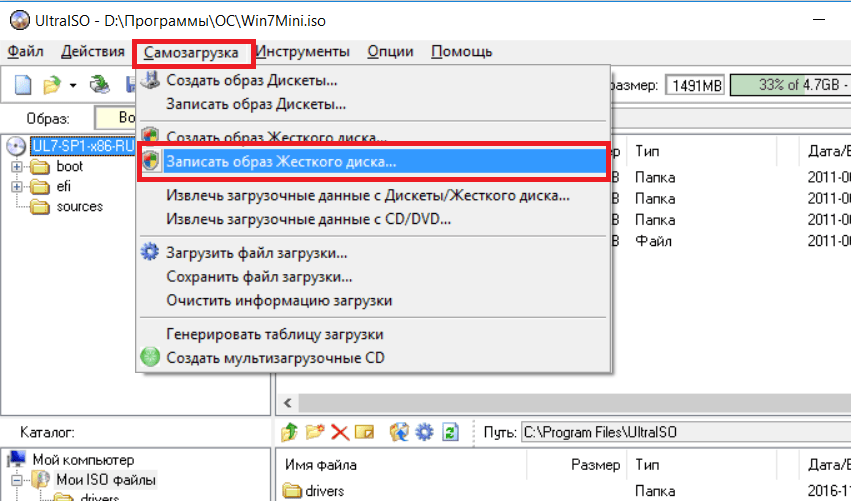Open the Файл menu
Screen dimensions: 851x501
coord(25,52)
